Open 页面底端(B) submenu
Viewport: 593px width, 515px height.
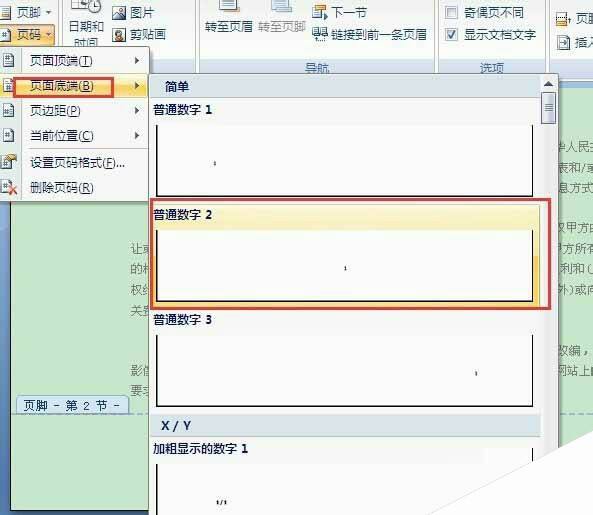tap(74, 86)
